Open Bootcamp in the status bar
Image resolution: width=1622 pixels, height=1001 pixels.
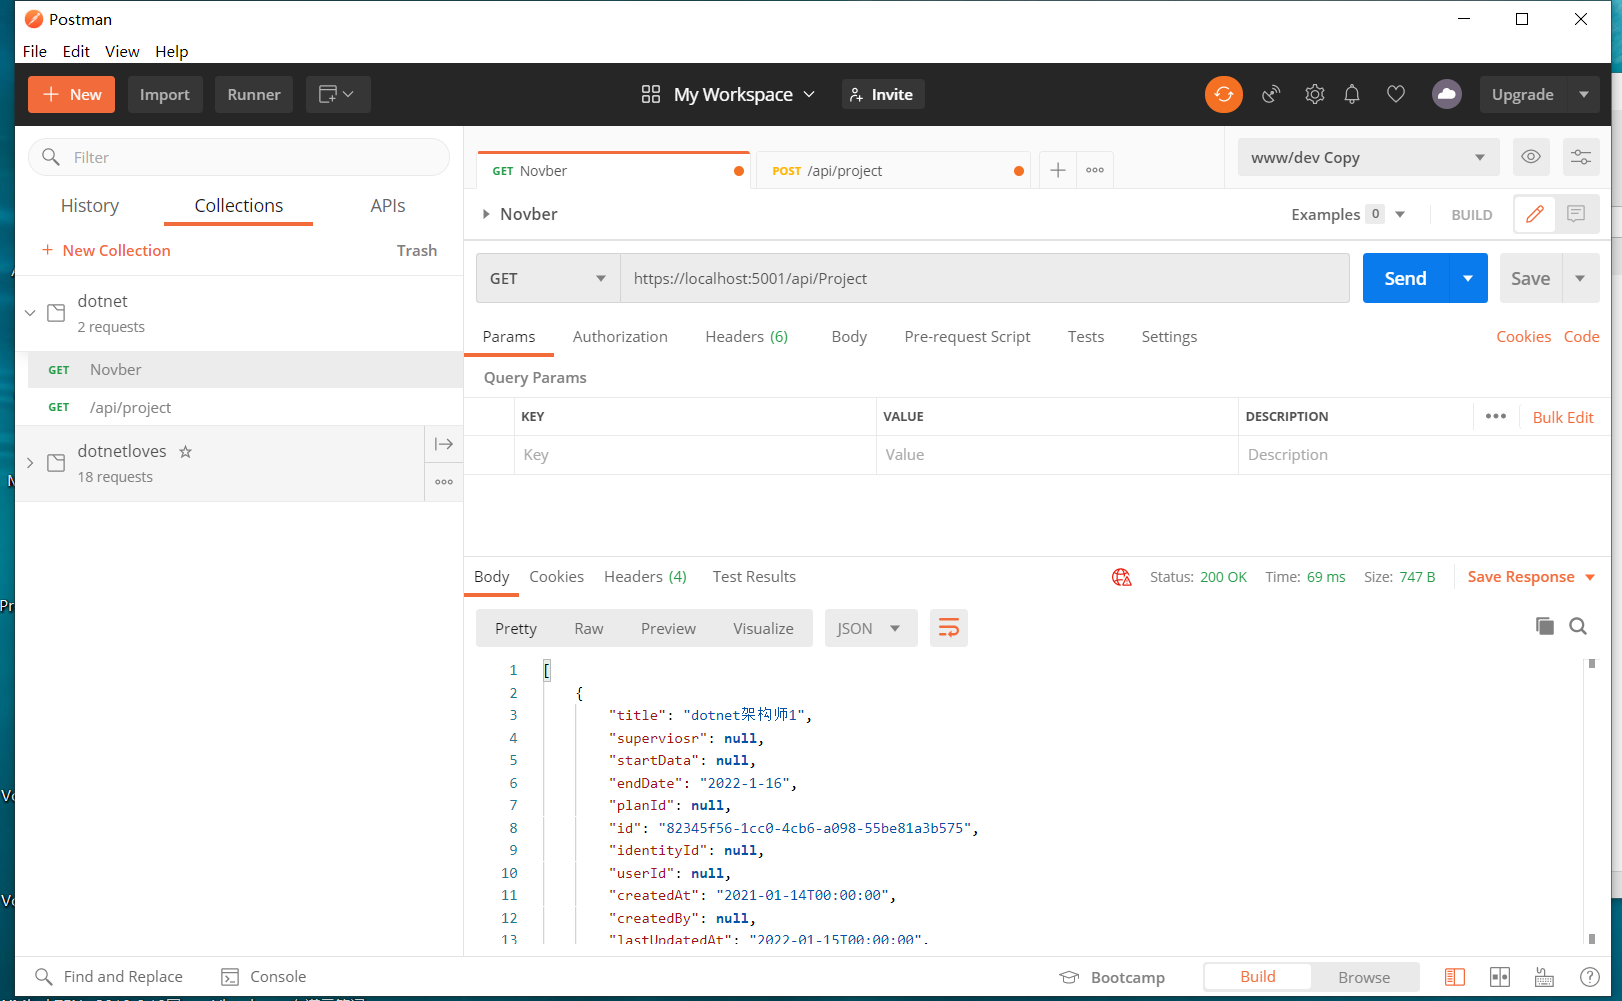click(x=1112, y=977)
